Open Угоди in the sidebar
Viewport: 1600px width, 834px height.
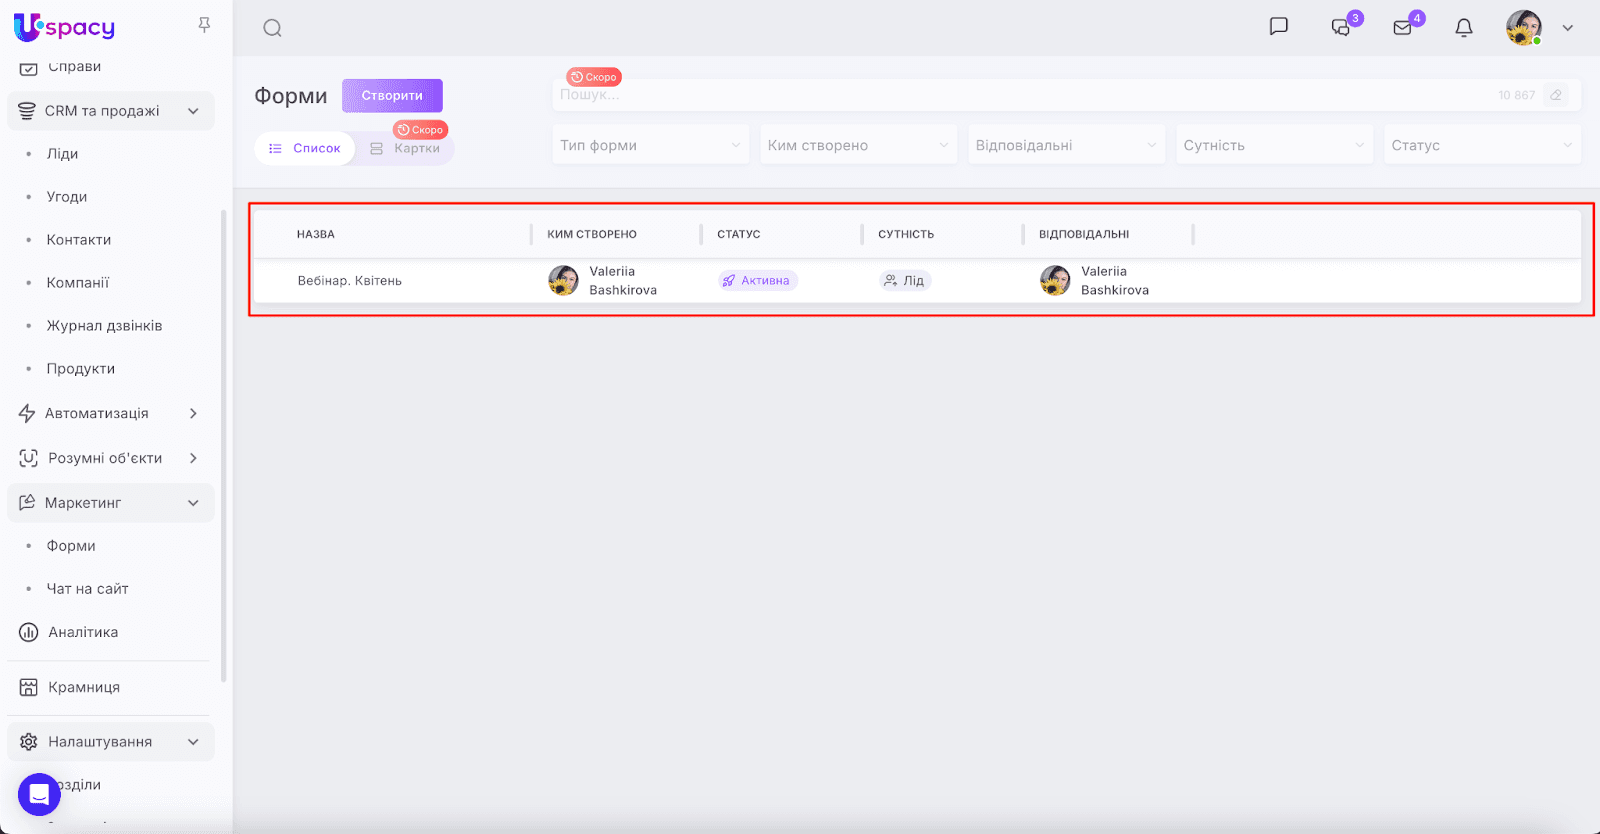67,197
